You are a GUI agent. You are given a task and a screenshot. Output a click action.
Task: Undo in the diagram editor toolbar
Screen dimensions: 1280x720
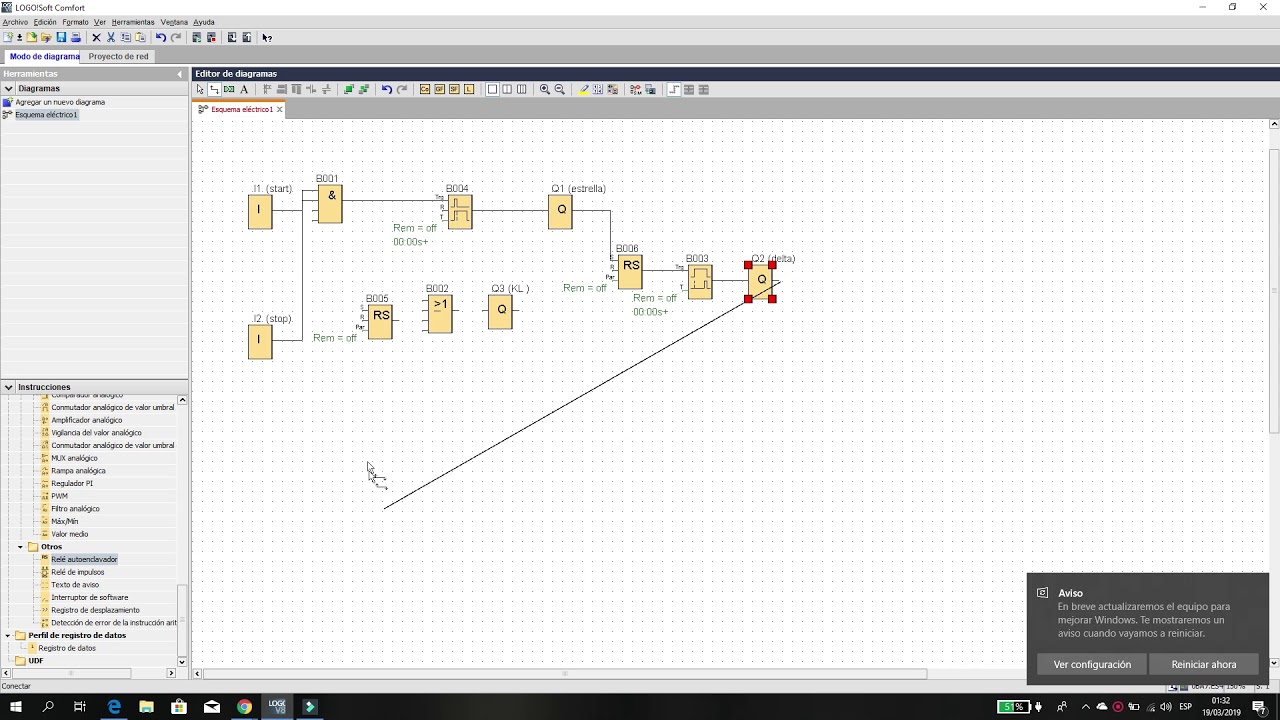pos(386,89)
